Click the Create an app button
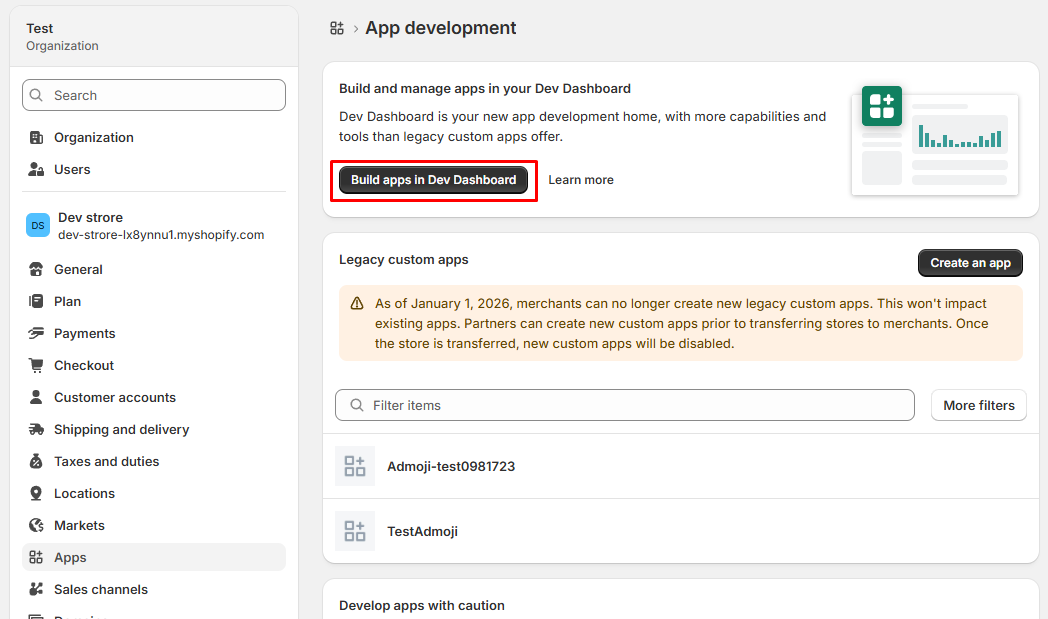This screenshot has width=1048, height=619. pos(970,263)
